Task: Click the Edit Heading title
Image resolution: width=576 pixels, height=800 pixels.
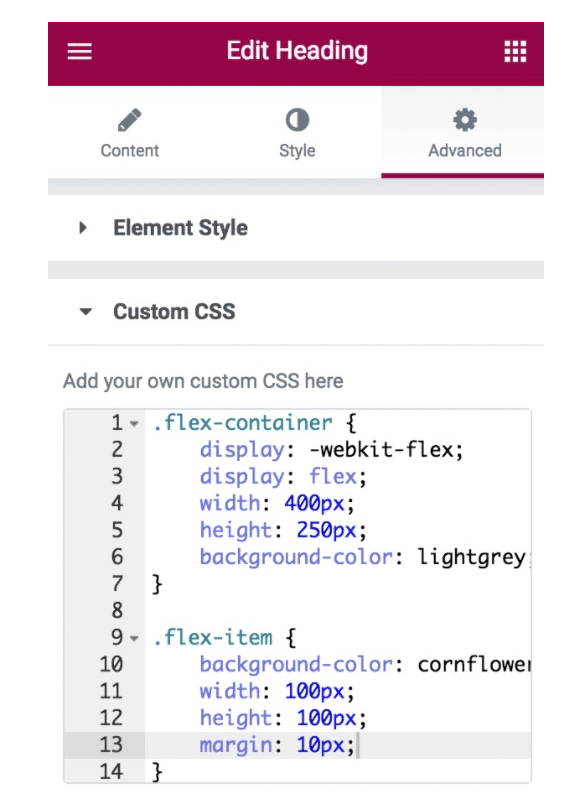Action: click(x=297, y=51)
